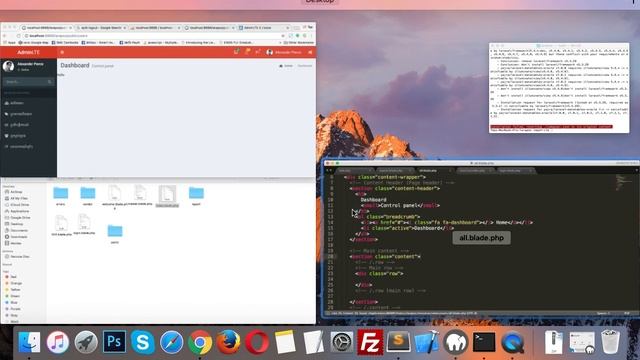Image resolution: width=640 pixels, height=360 pixels.
Task: Select the vendor folder in Finder
Action: coord(87,196)
